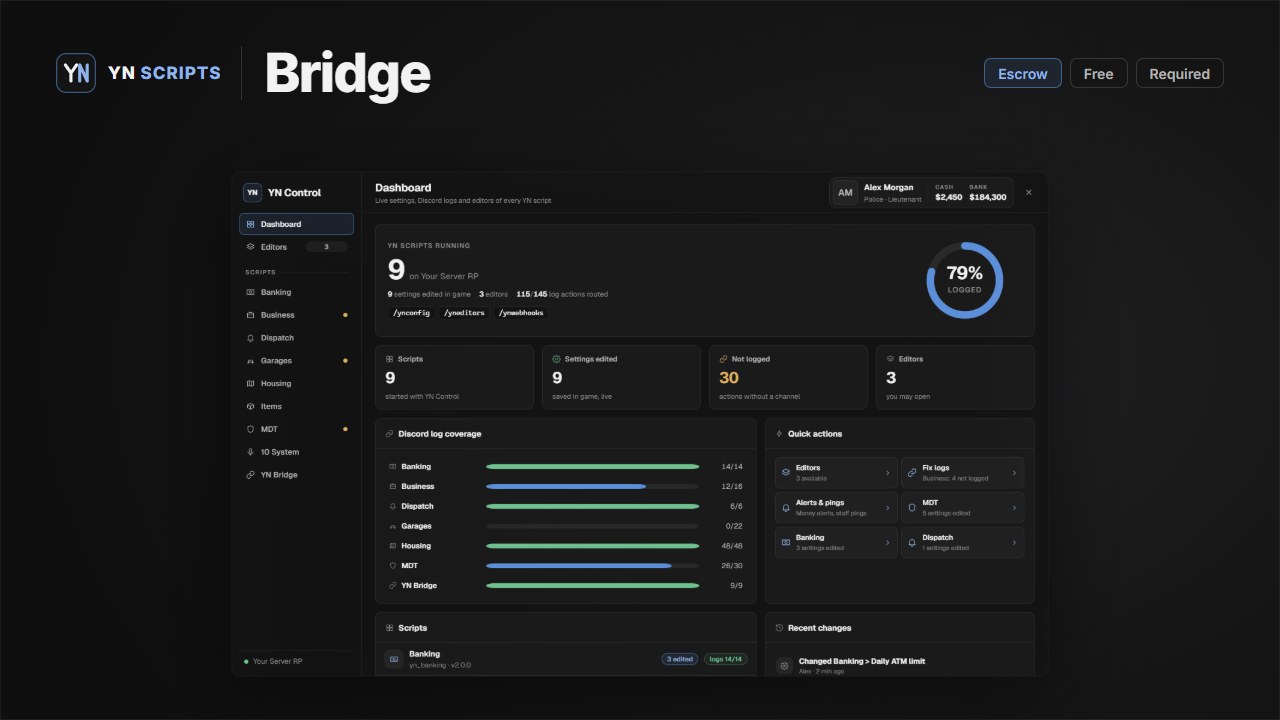Click the YN Control logo in sidebar
Image resolution: width=1280 pixels, height=720 pixels.
tap(252, 192)
